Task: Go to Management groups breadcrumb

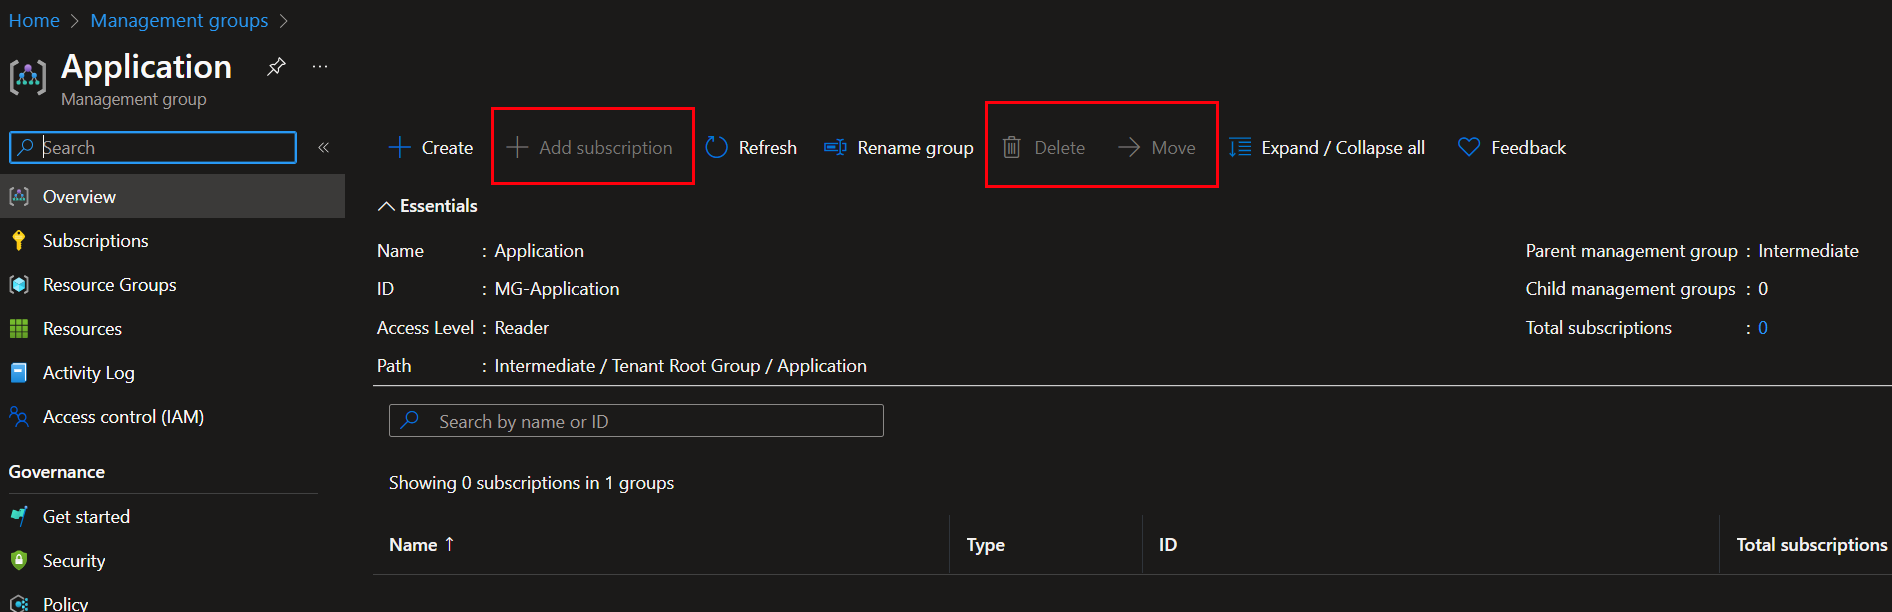Action: click(x=179, y=20)
